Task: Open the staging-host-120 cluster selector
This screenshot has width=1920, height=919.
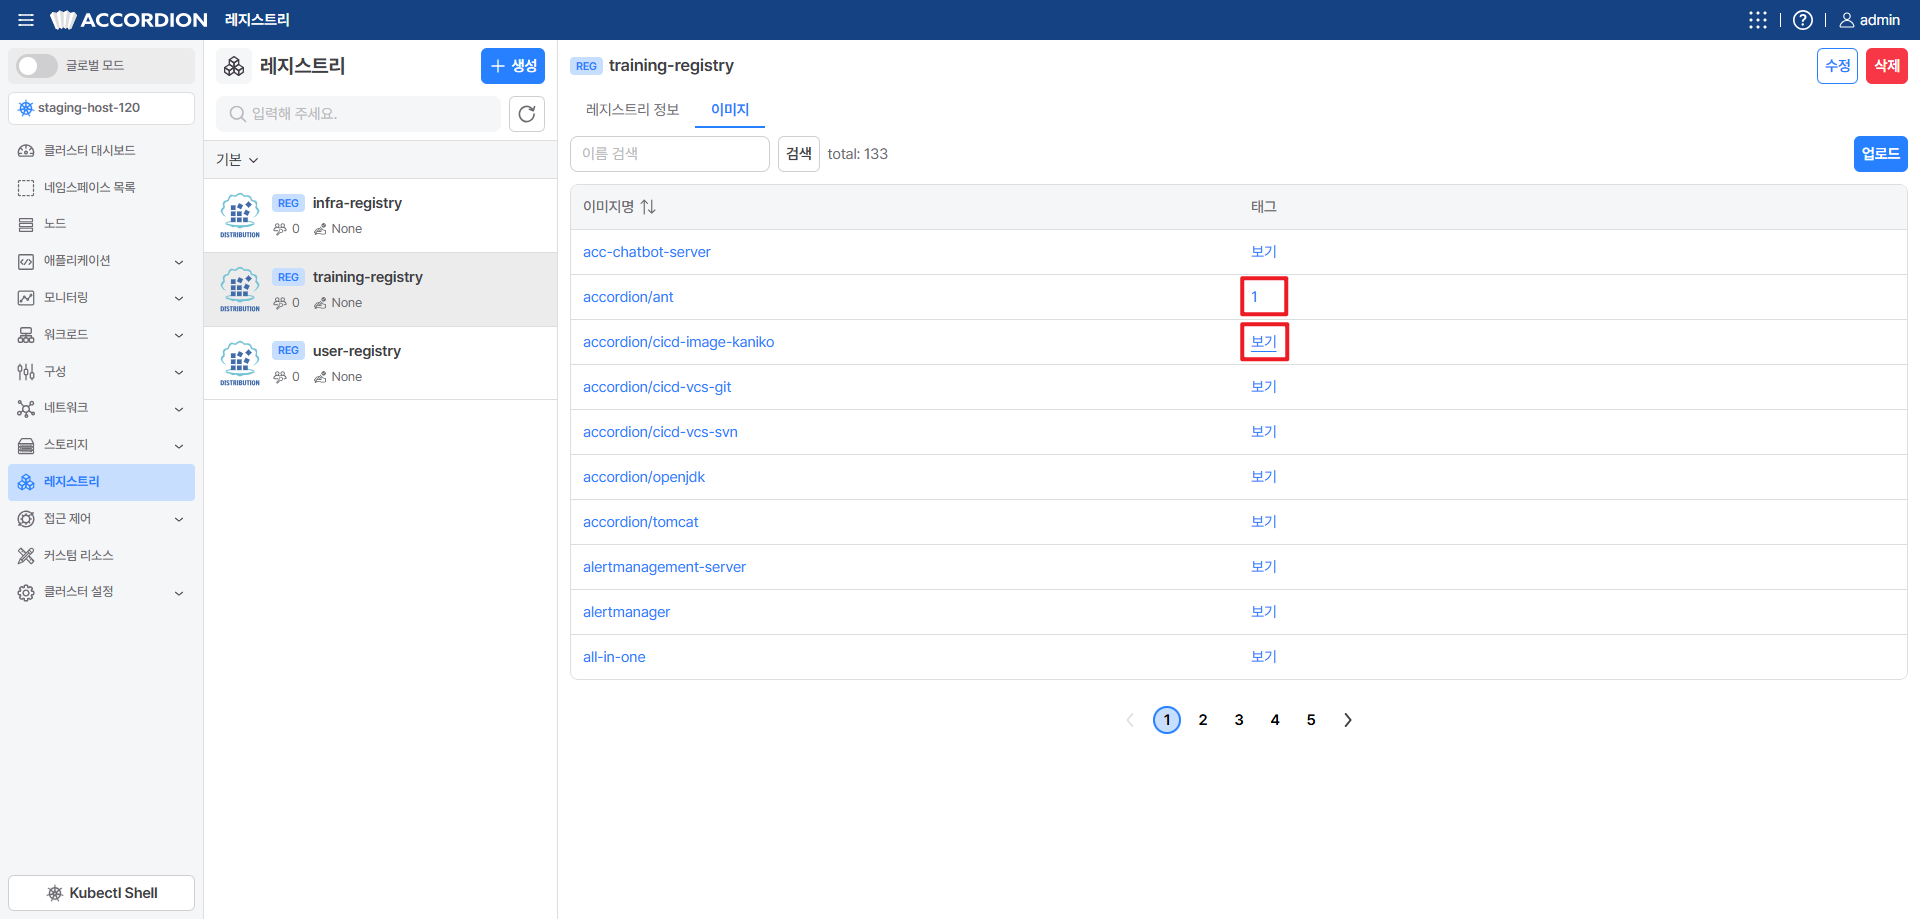Action: (x=101, y=108)
